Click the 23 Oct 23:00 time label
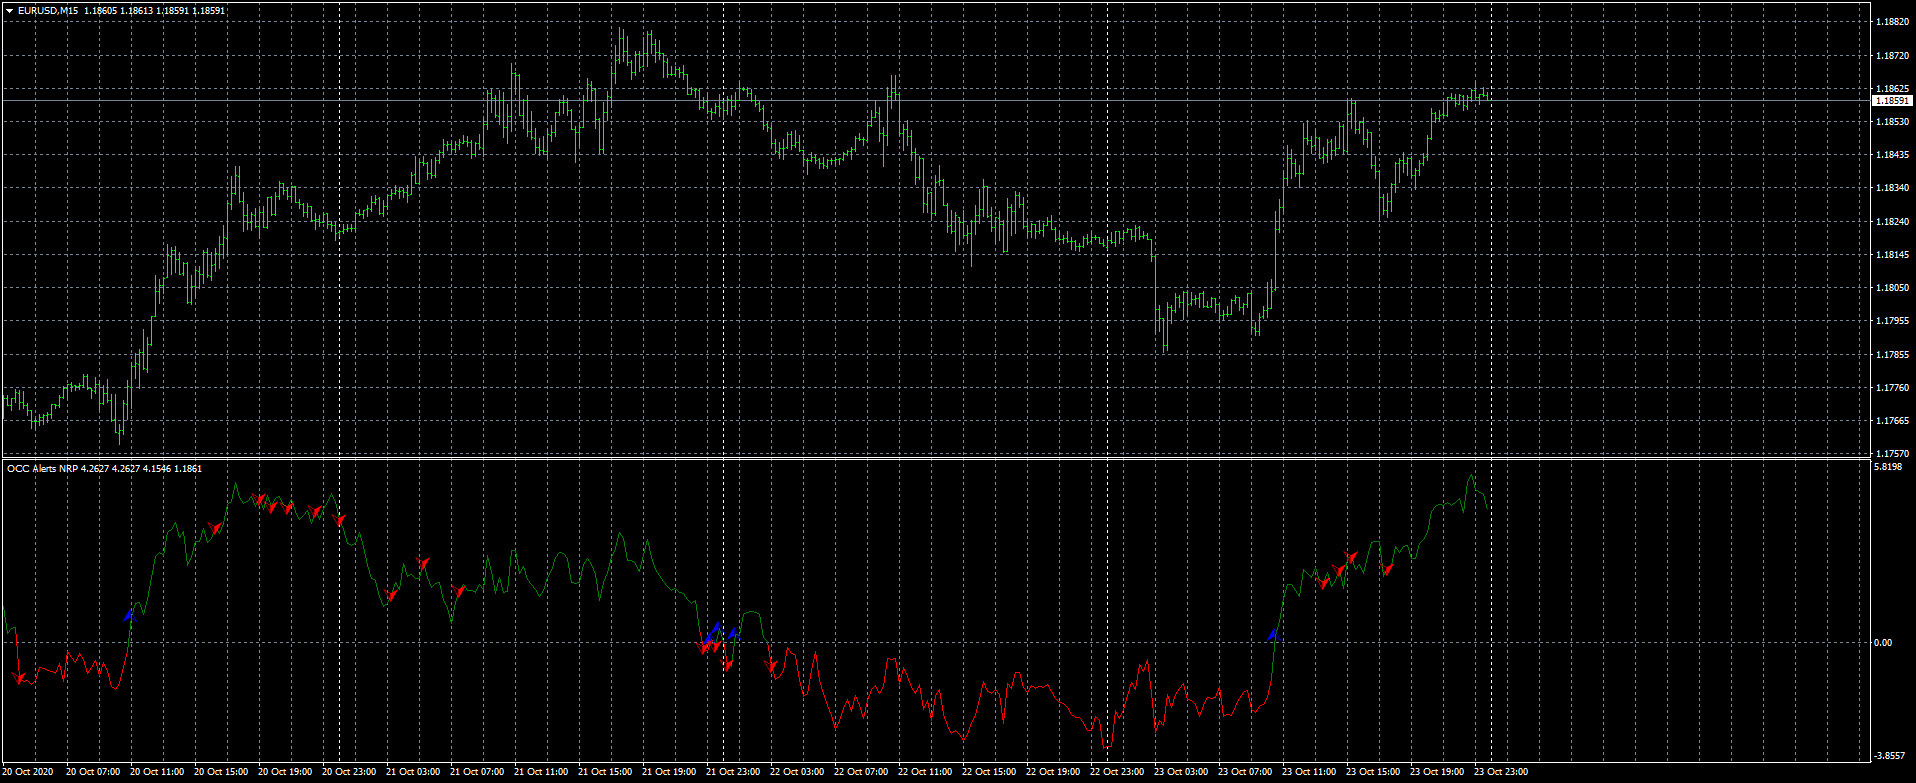The height and width of the screenshot is (783, 1916). click(1501, 772)
